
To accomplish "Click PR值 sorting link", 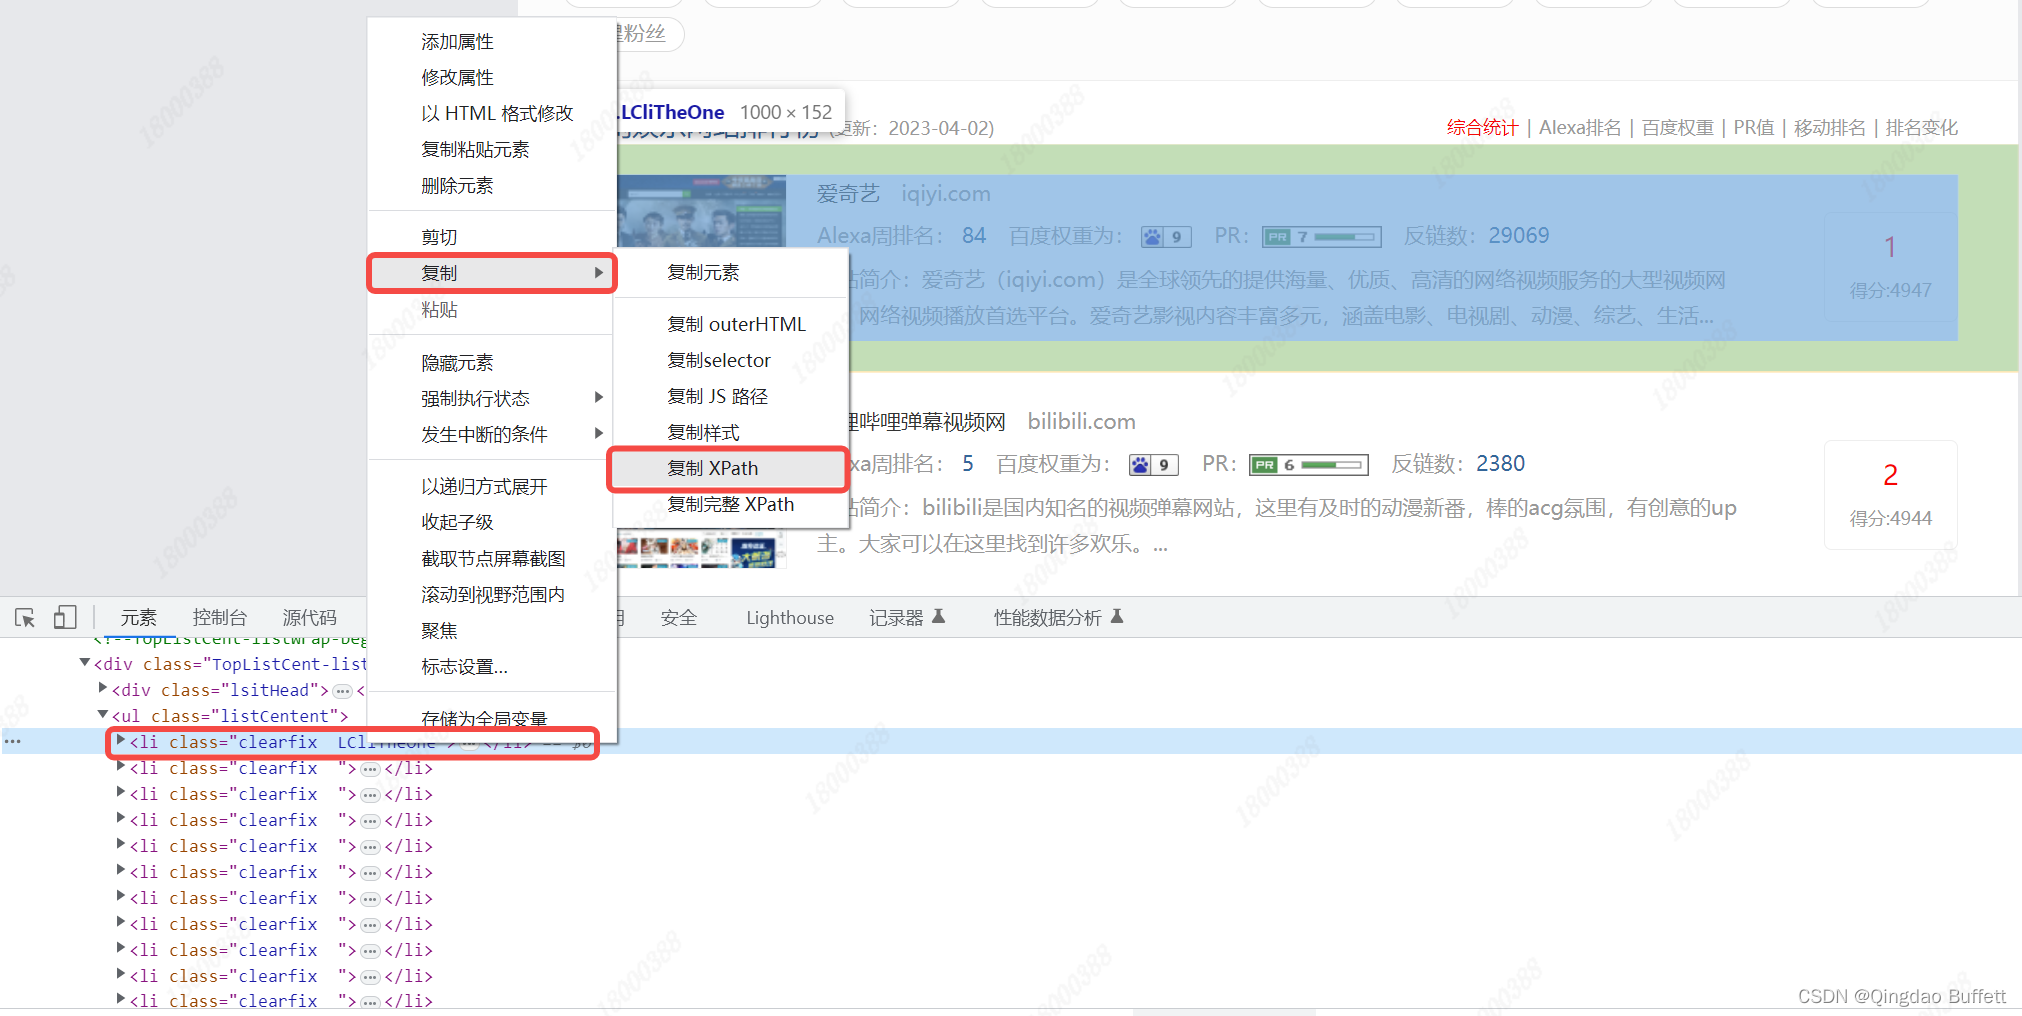I will (x=1754, y=128).
